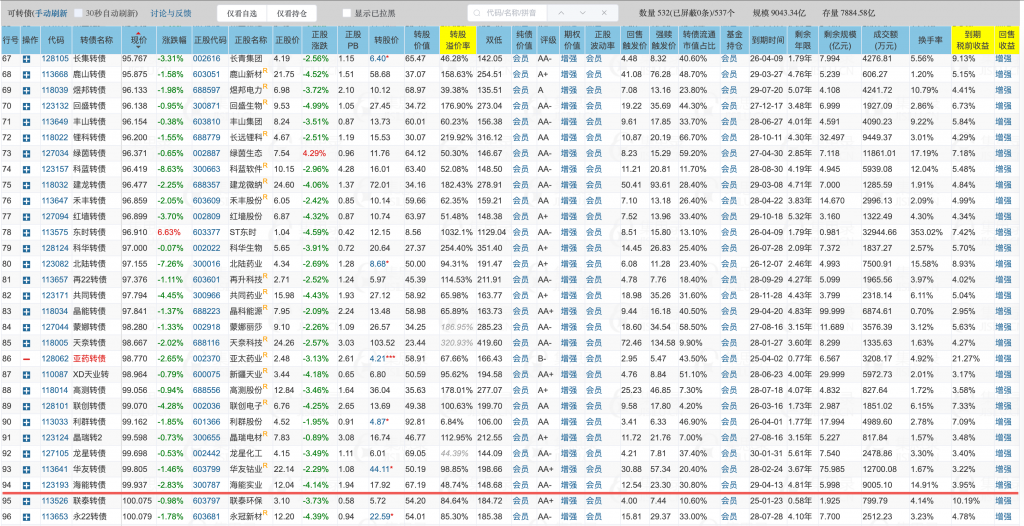This screenshot has height=526, width=1024.
Task: Click the plus icon for 东时转债 row
Action: coord(26,231)
